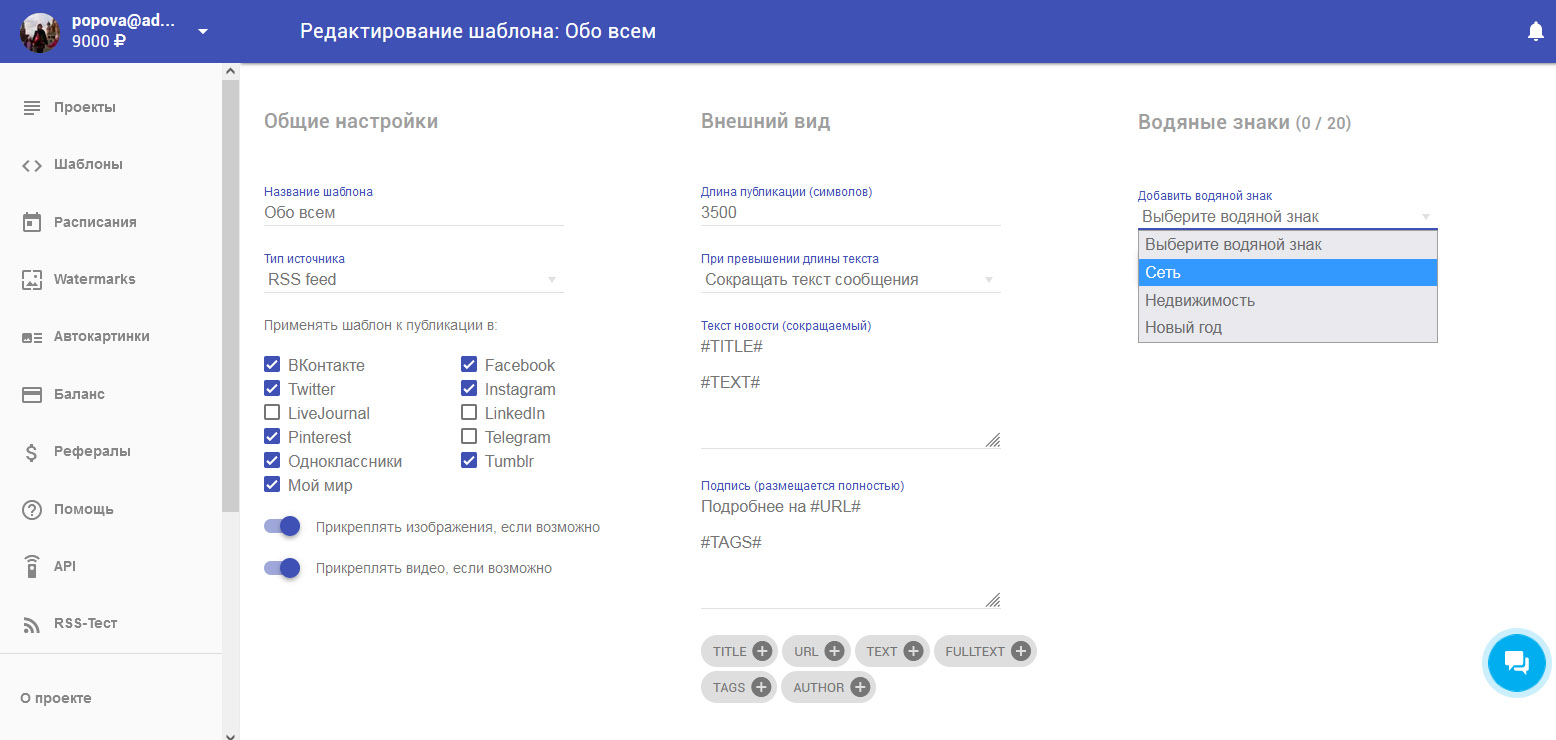The image size is (1556, 740).
Task: Uncheck the Facebook checkbox
Action: point(469,365)
